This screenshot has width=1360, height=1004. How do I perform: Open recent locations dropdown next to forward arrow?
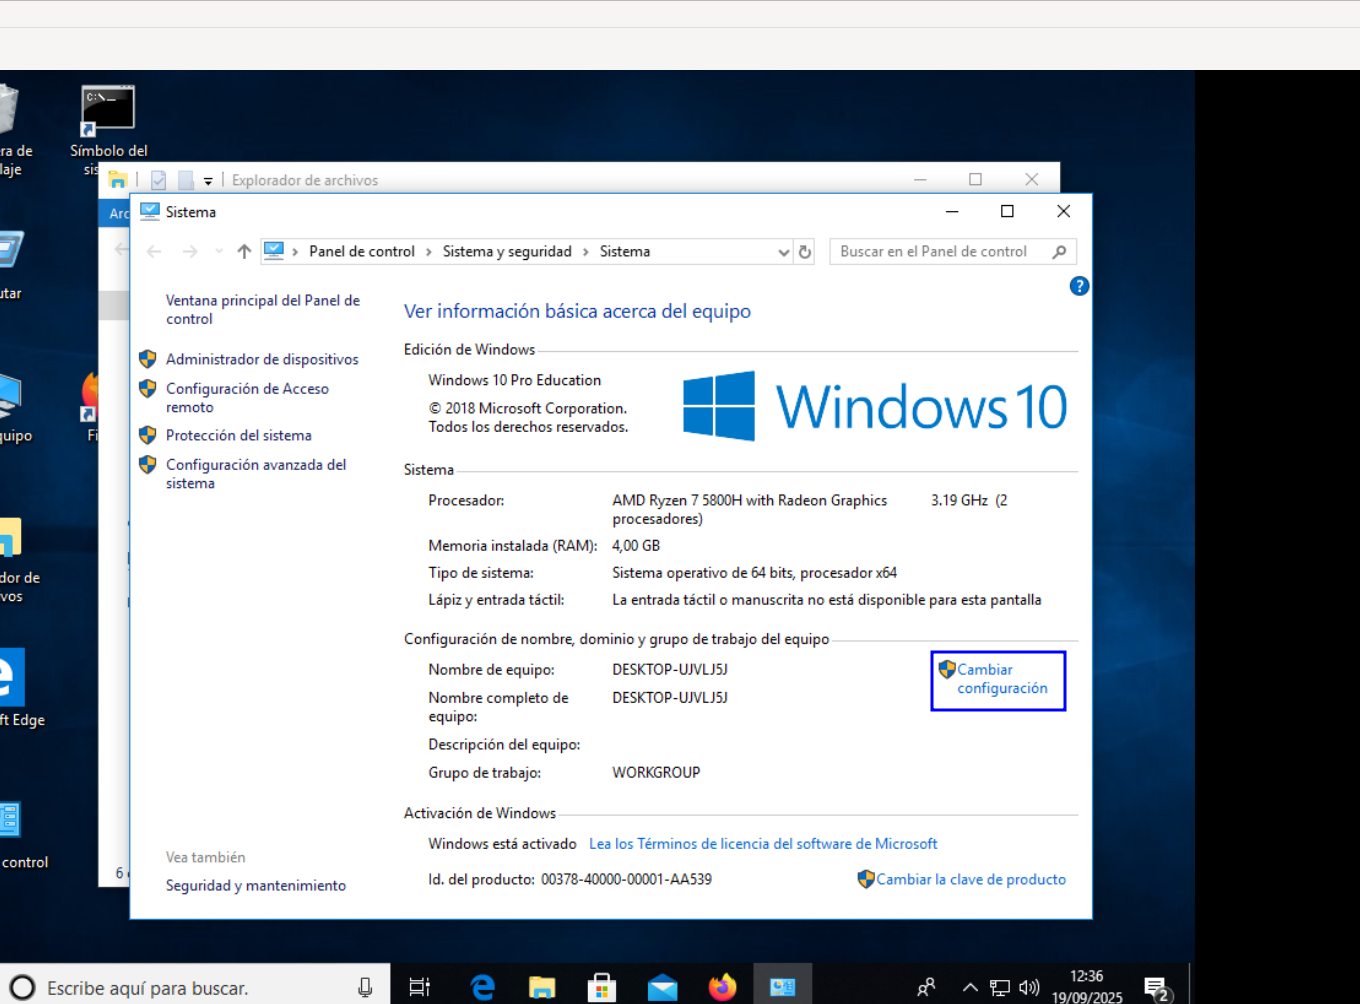click(219, 252)
